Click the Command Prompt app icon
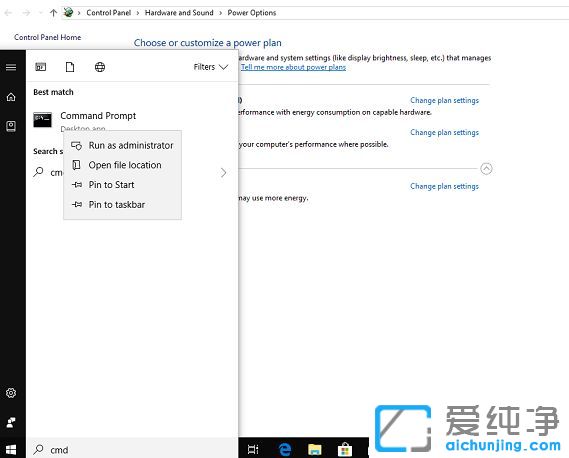 (42, 120)
